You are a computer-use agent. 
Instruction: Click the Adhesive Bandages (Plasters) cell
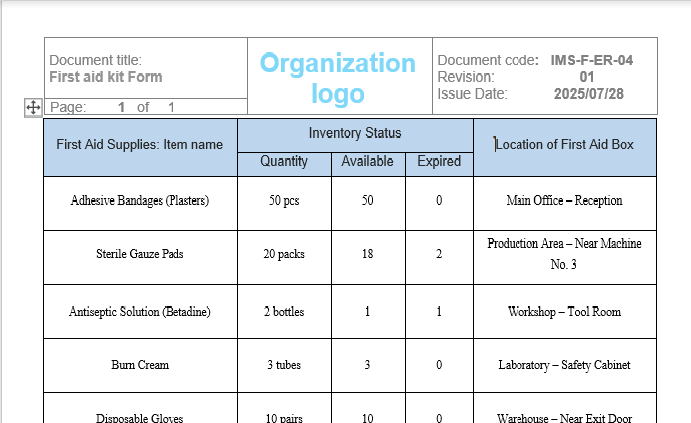(140, 201)
